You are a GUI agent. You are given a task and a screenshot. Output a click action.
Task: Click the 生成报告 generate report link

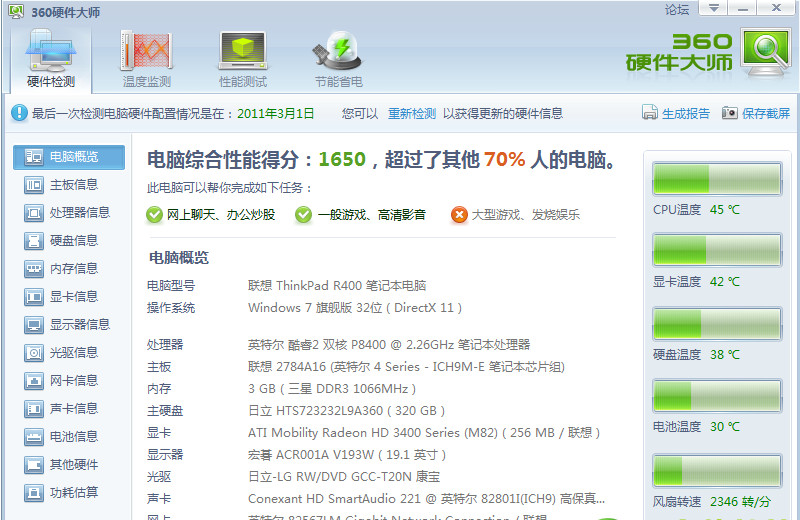(686, 113)
